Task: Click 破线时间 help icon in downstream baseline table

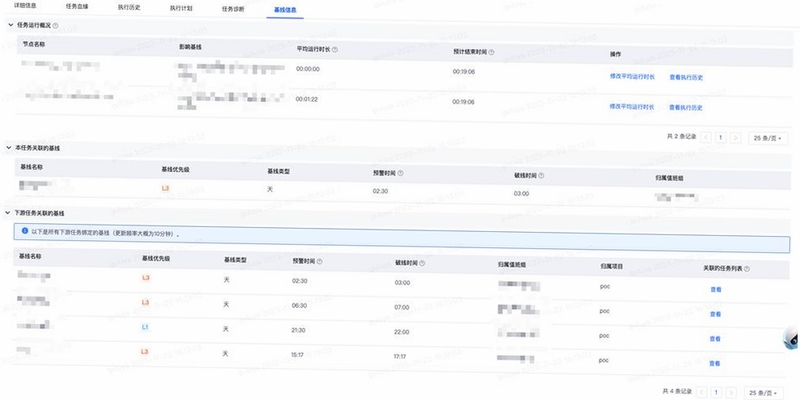Action: coord(422,263)
